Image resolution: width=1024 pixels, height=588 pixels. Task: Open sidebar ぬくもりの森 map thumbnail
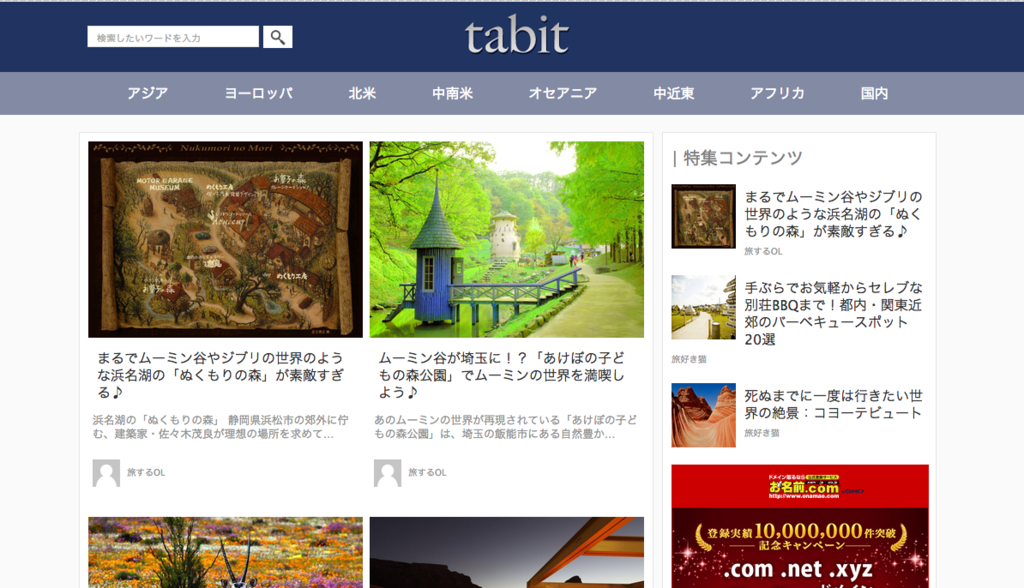click(703, 216)
